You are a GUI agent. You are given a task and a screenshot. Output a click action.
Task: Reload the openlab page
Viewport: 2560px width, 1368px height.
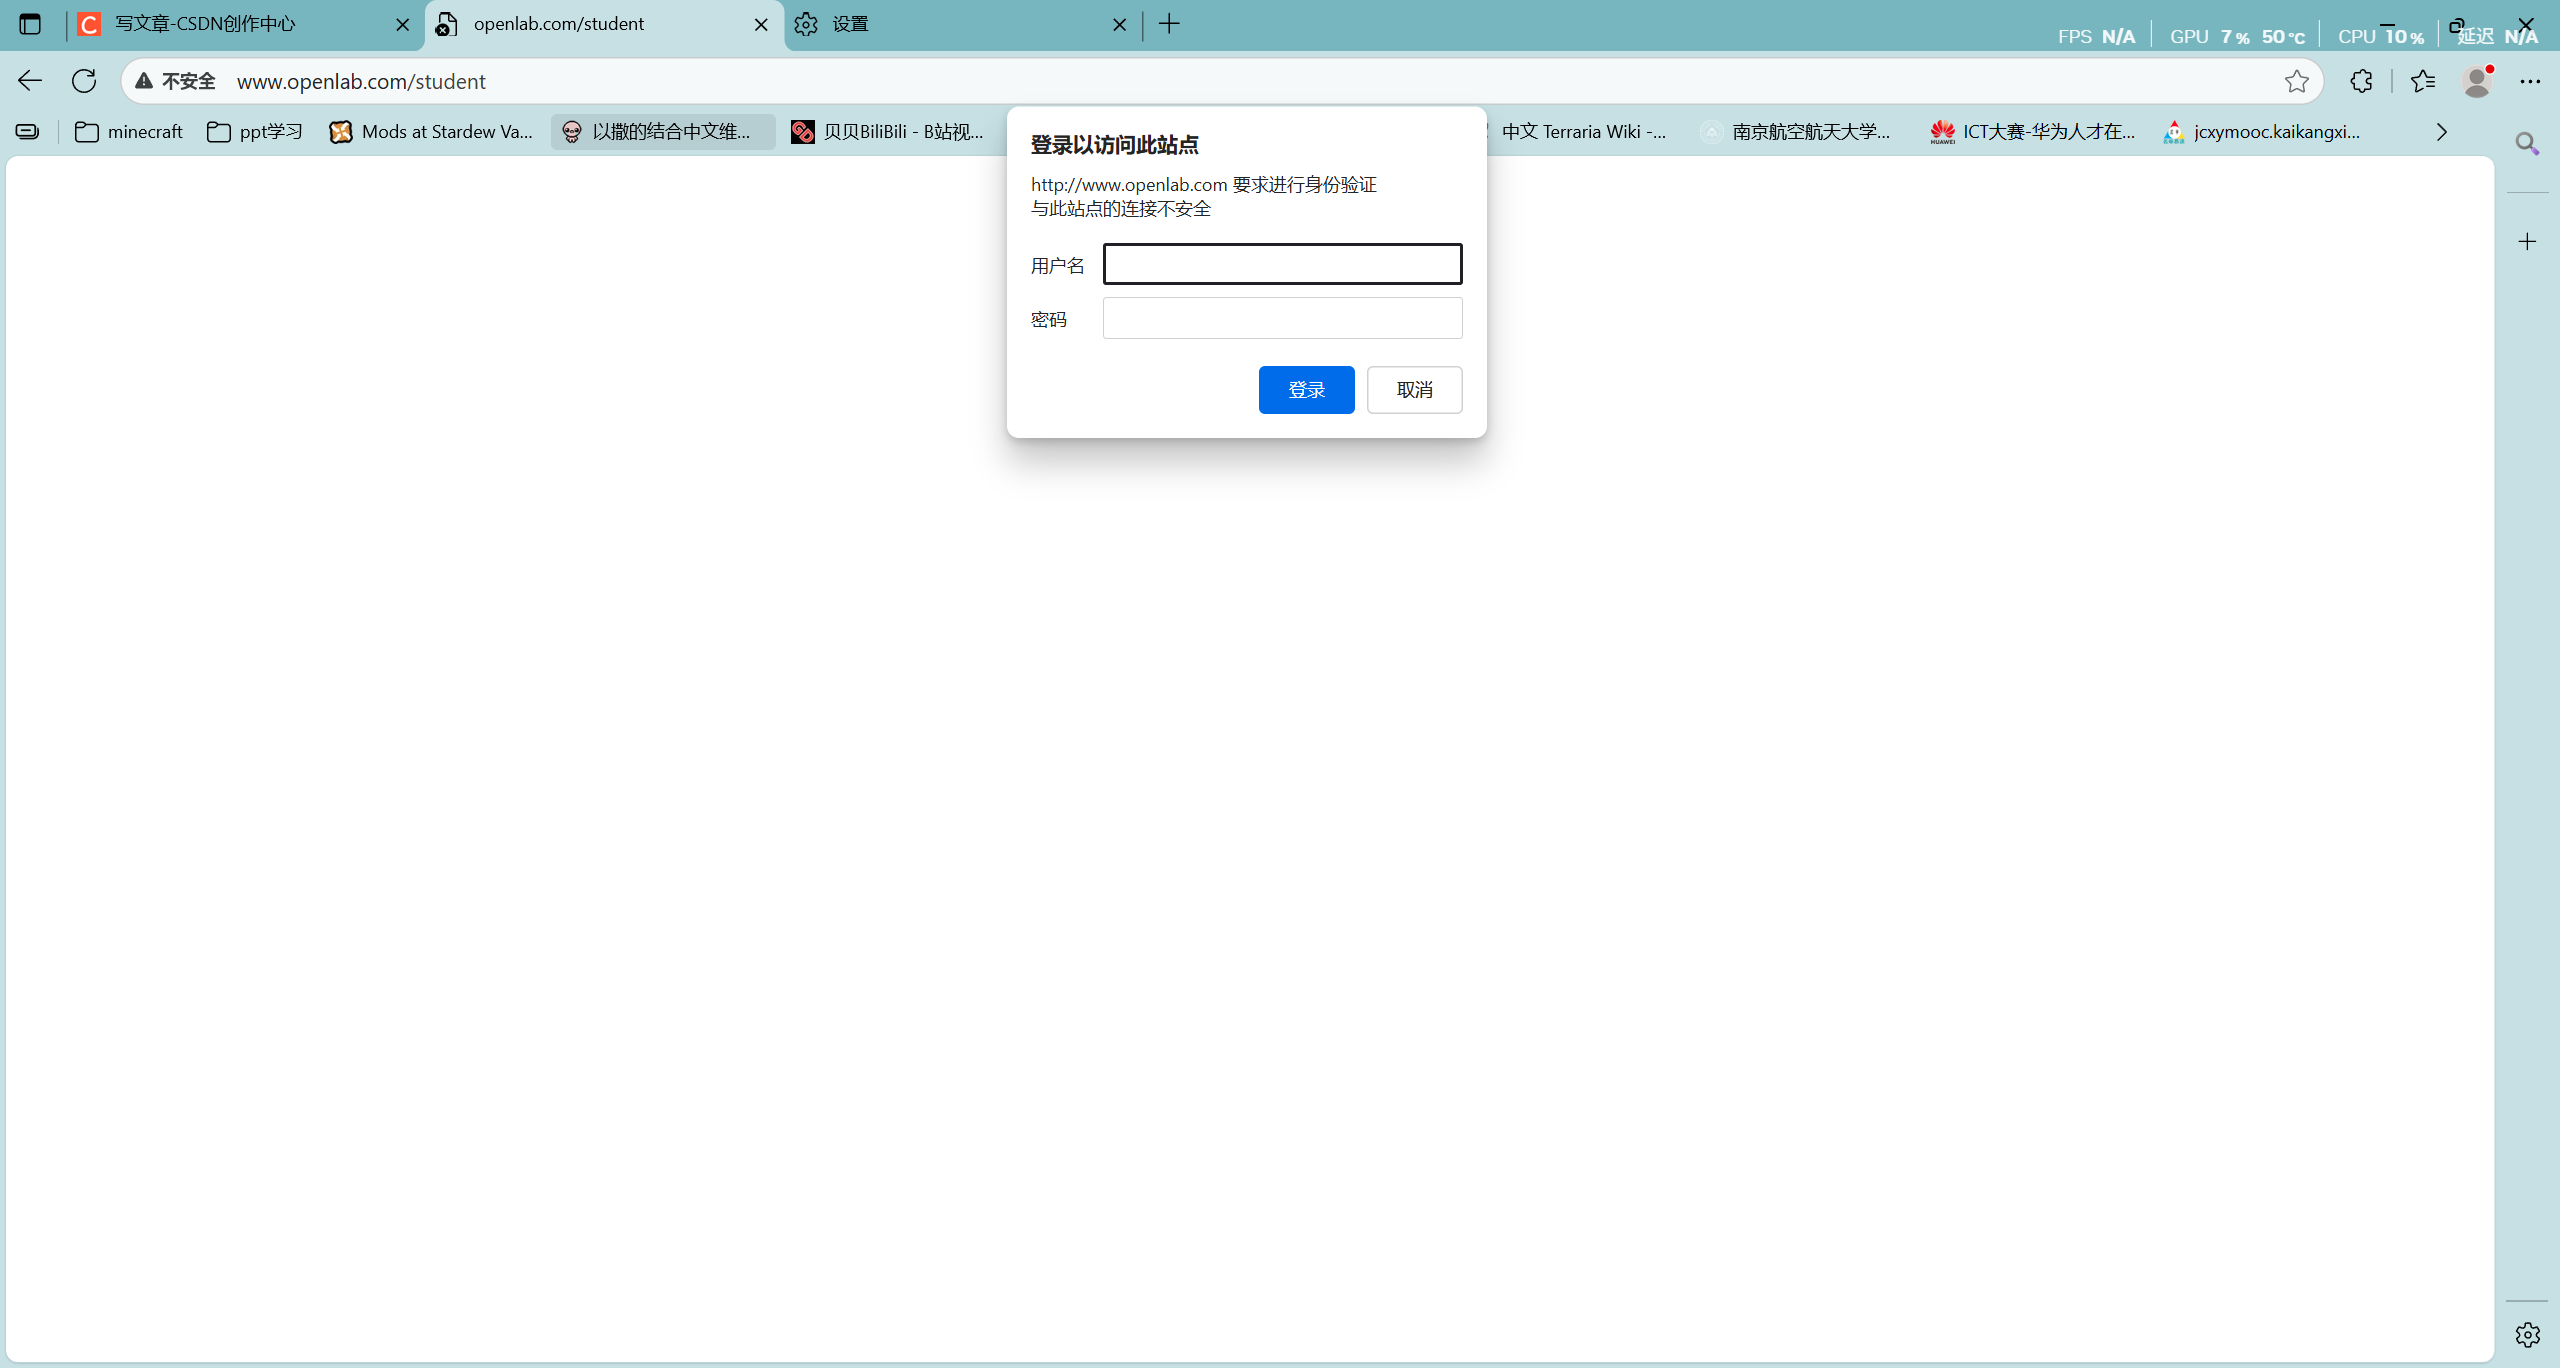click(84, 81)
